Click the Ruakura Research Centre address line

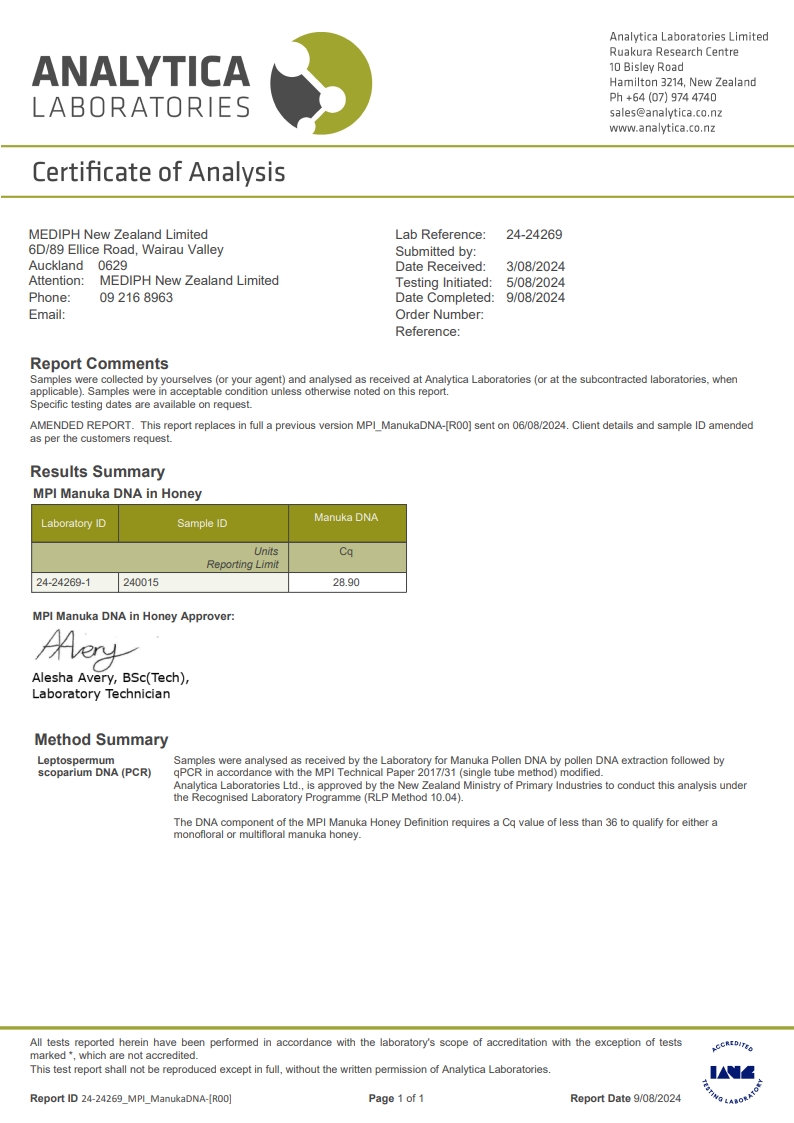(x=674, y=52)
